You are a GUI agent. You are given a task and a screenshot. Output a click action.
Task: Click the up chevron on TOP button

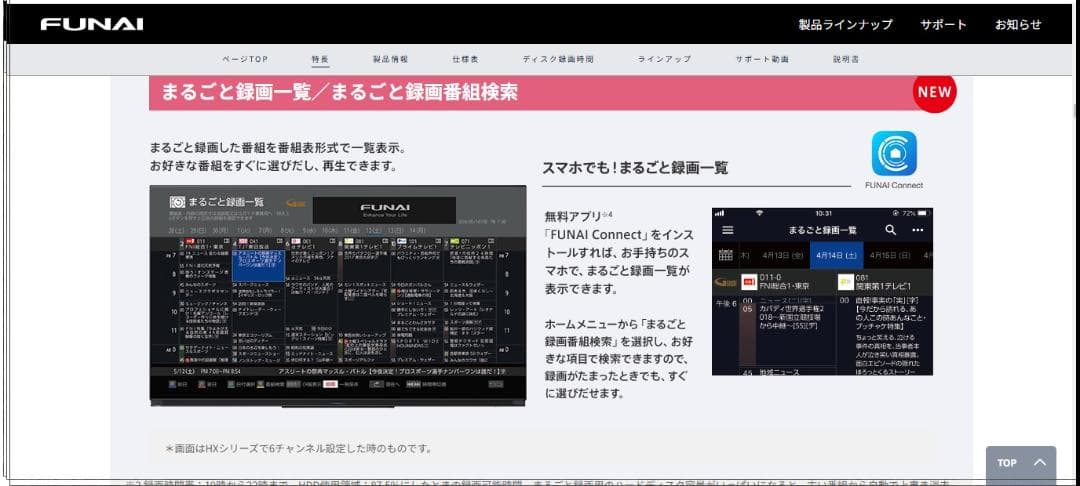coord(1040,463)
